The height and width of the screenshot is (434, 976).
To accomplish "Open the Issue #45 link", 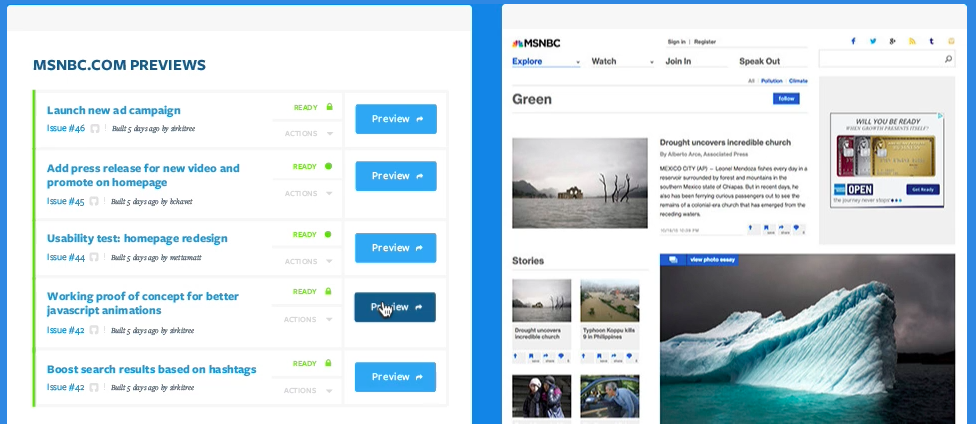I will click(x=66, y=201).
